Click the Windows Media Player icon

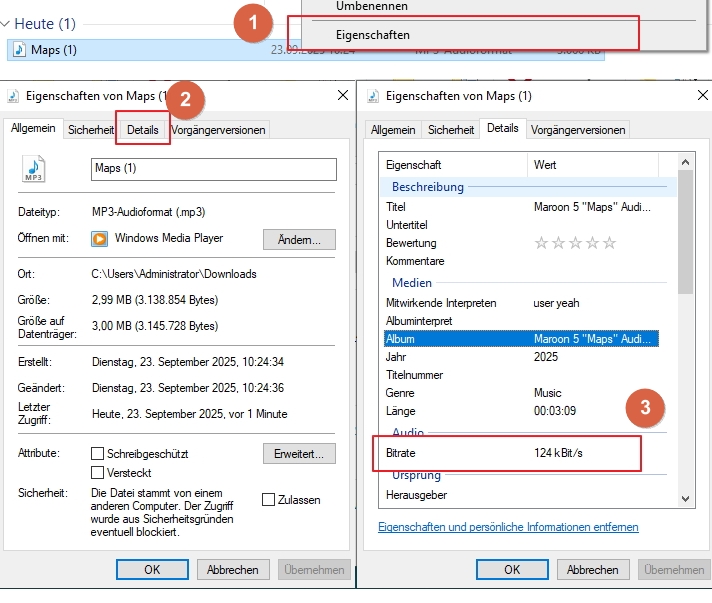coord(99,238)
